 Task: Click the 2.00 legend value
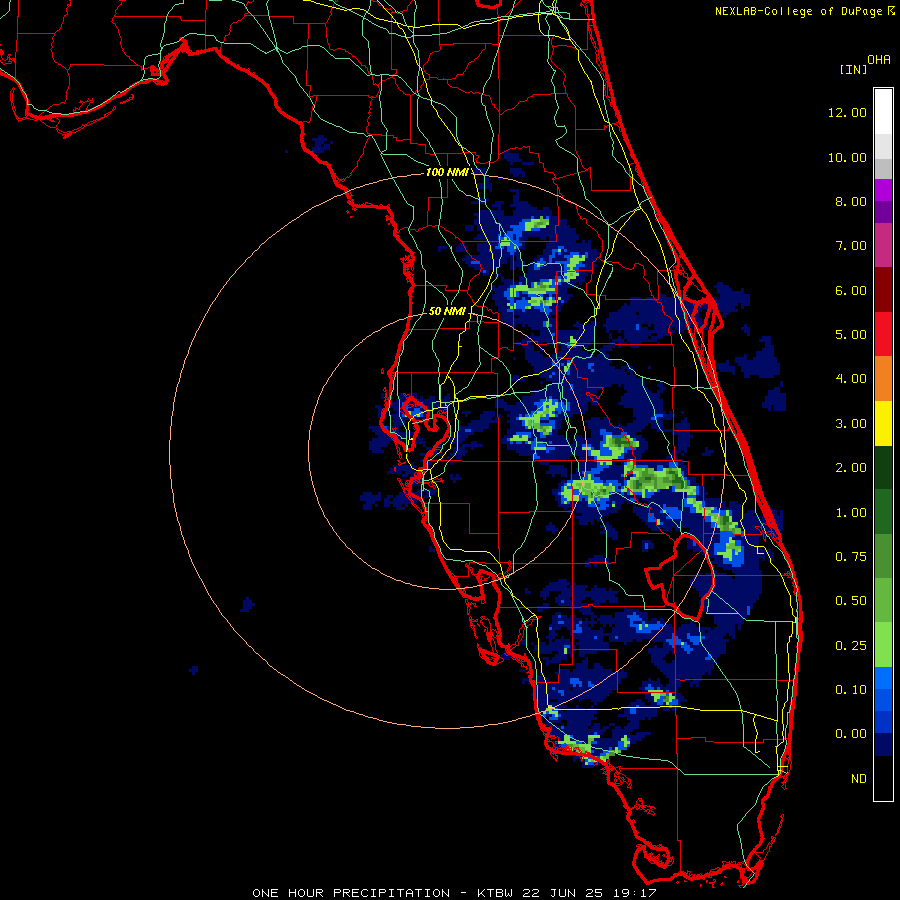point(851,468)
